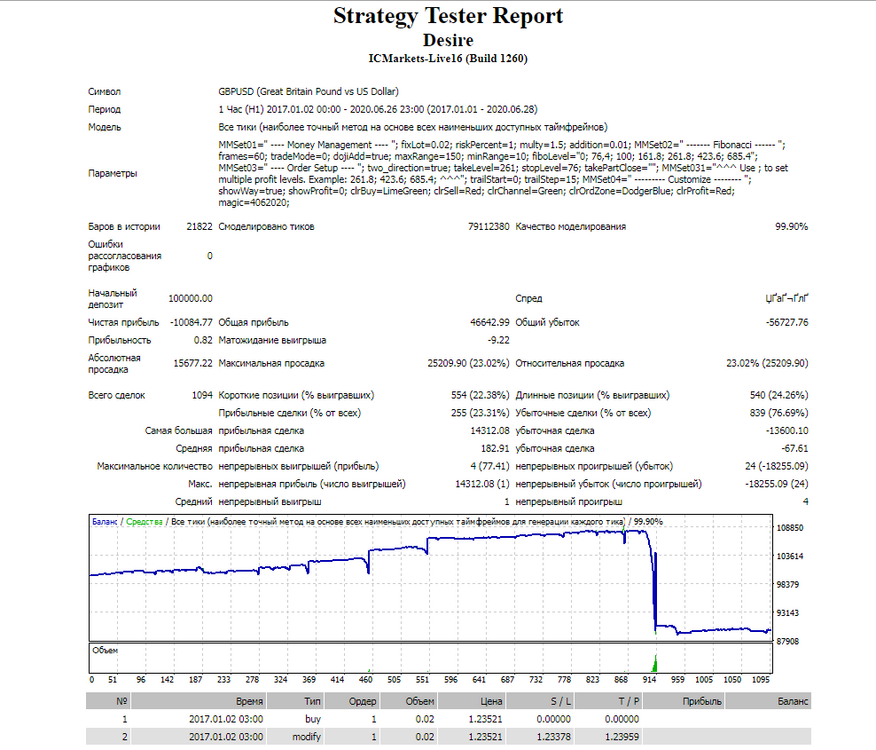
Task: Click profit factor value 0.82
Action: (x=203, y=340)
